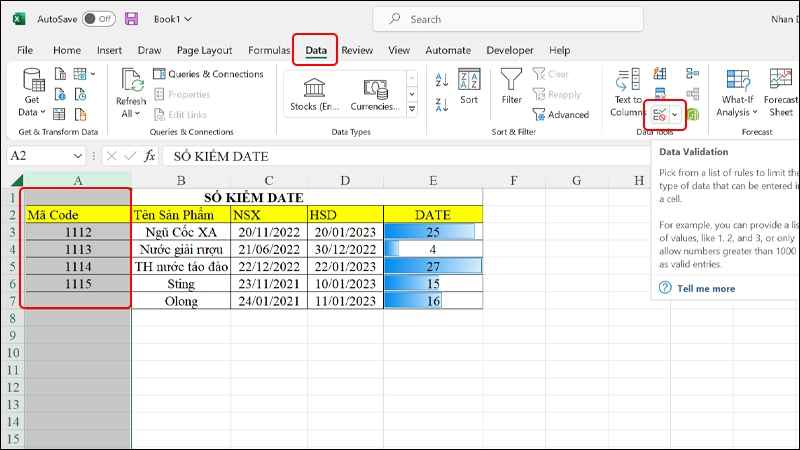Open the File menu tab
This screenshot has height=450, width=800.
click(x=25, y=50)
